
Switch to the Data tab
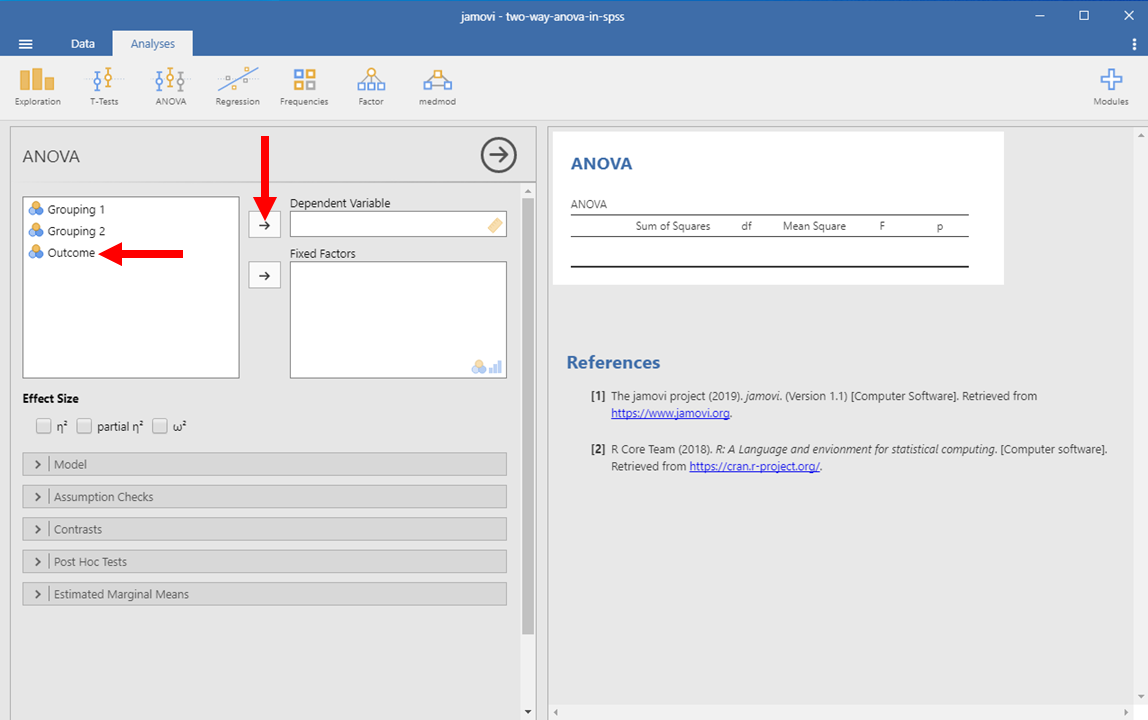[x=83, y=44]
